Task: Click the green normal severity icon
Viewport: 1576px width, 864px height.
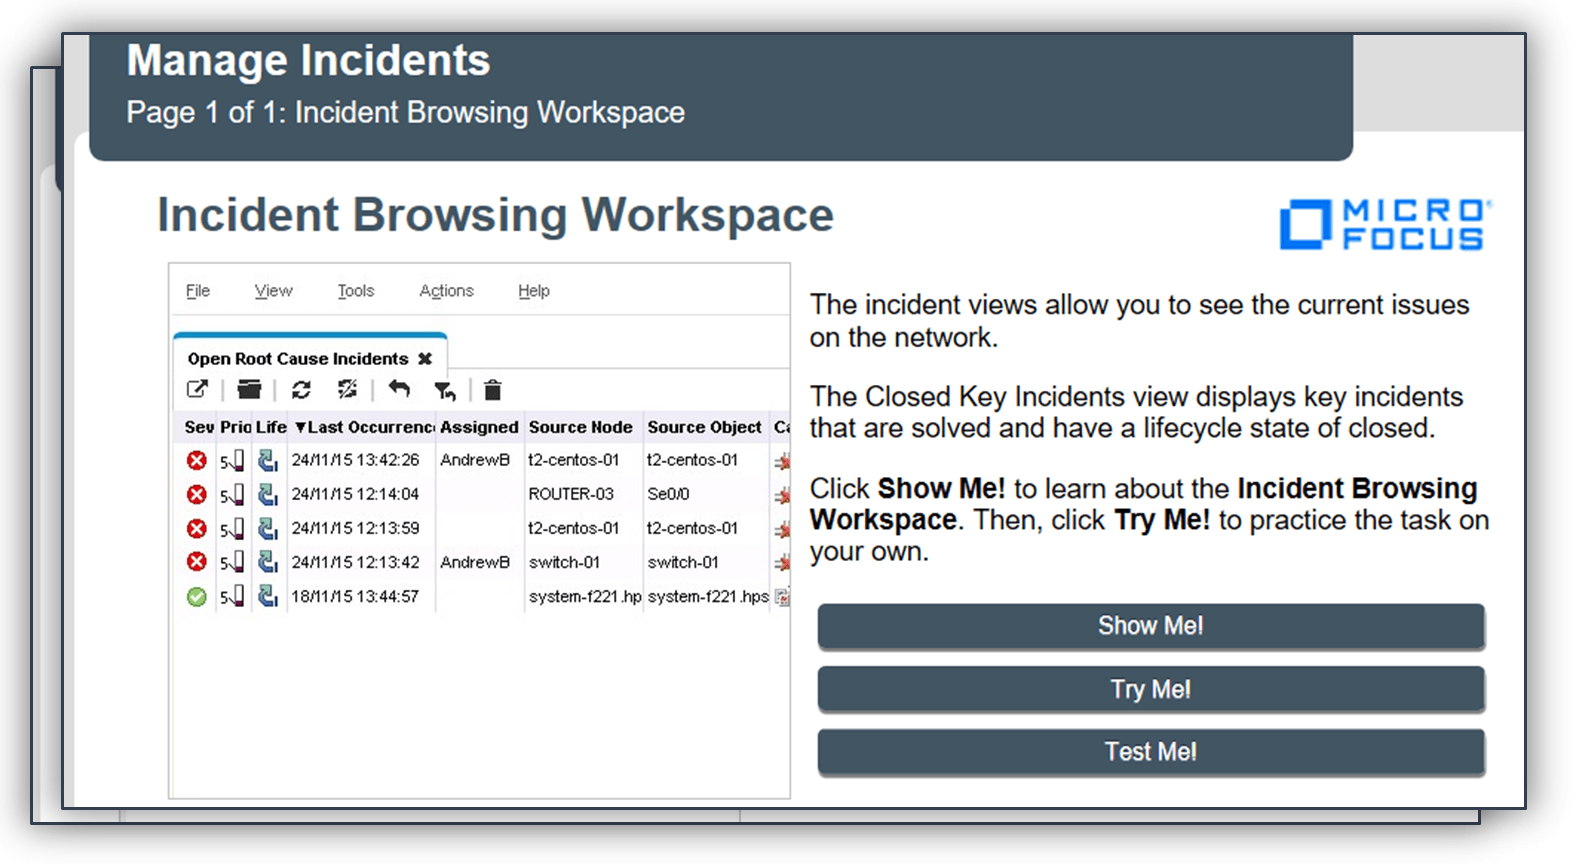Action: pyautogui.click(x=197, y=597)
